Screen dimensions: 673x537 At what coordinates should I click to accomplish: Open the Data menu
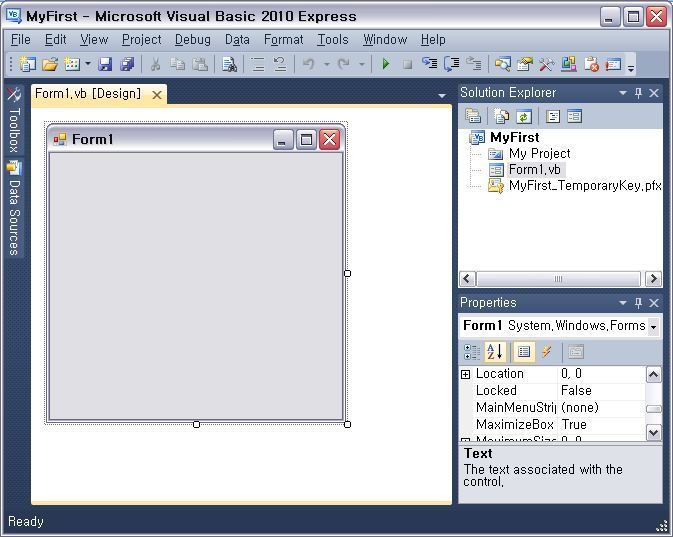point(237,39)
